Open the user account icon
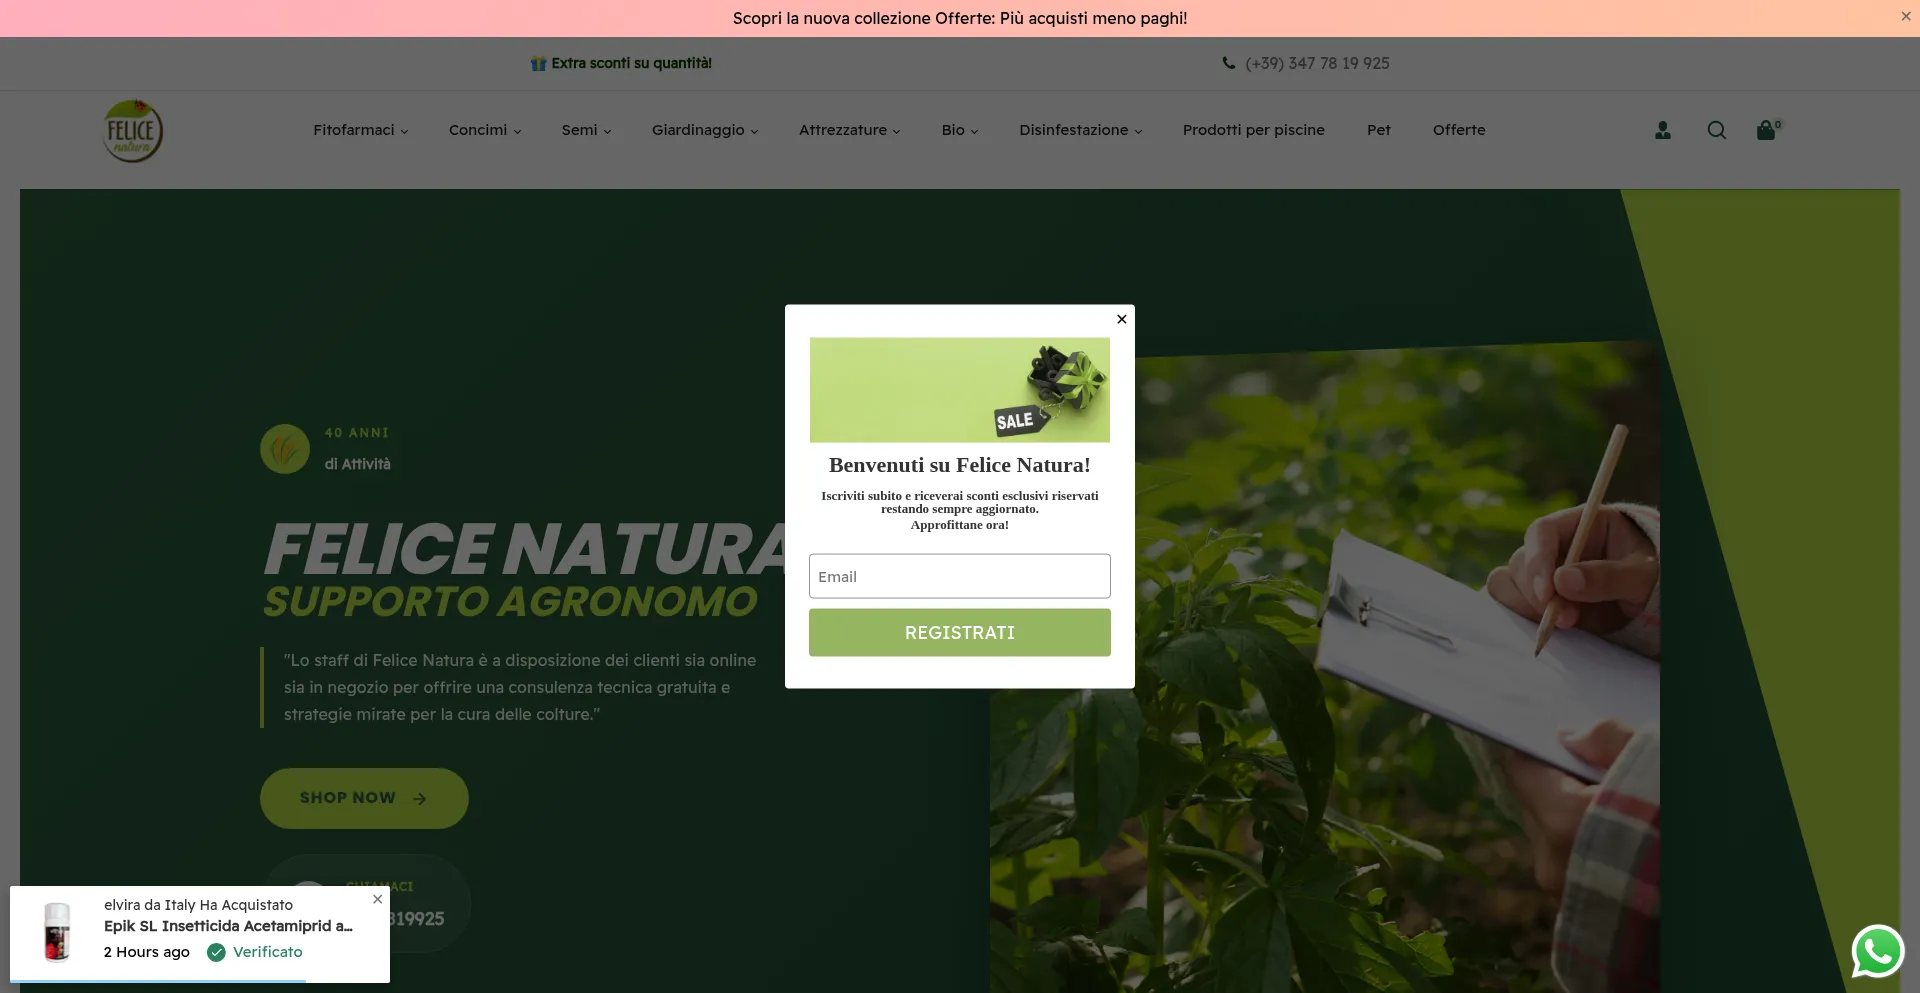 (1663, 130)
